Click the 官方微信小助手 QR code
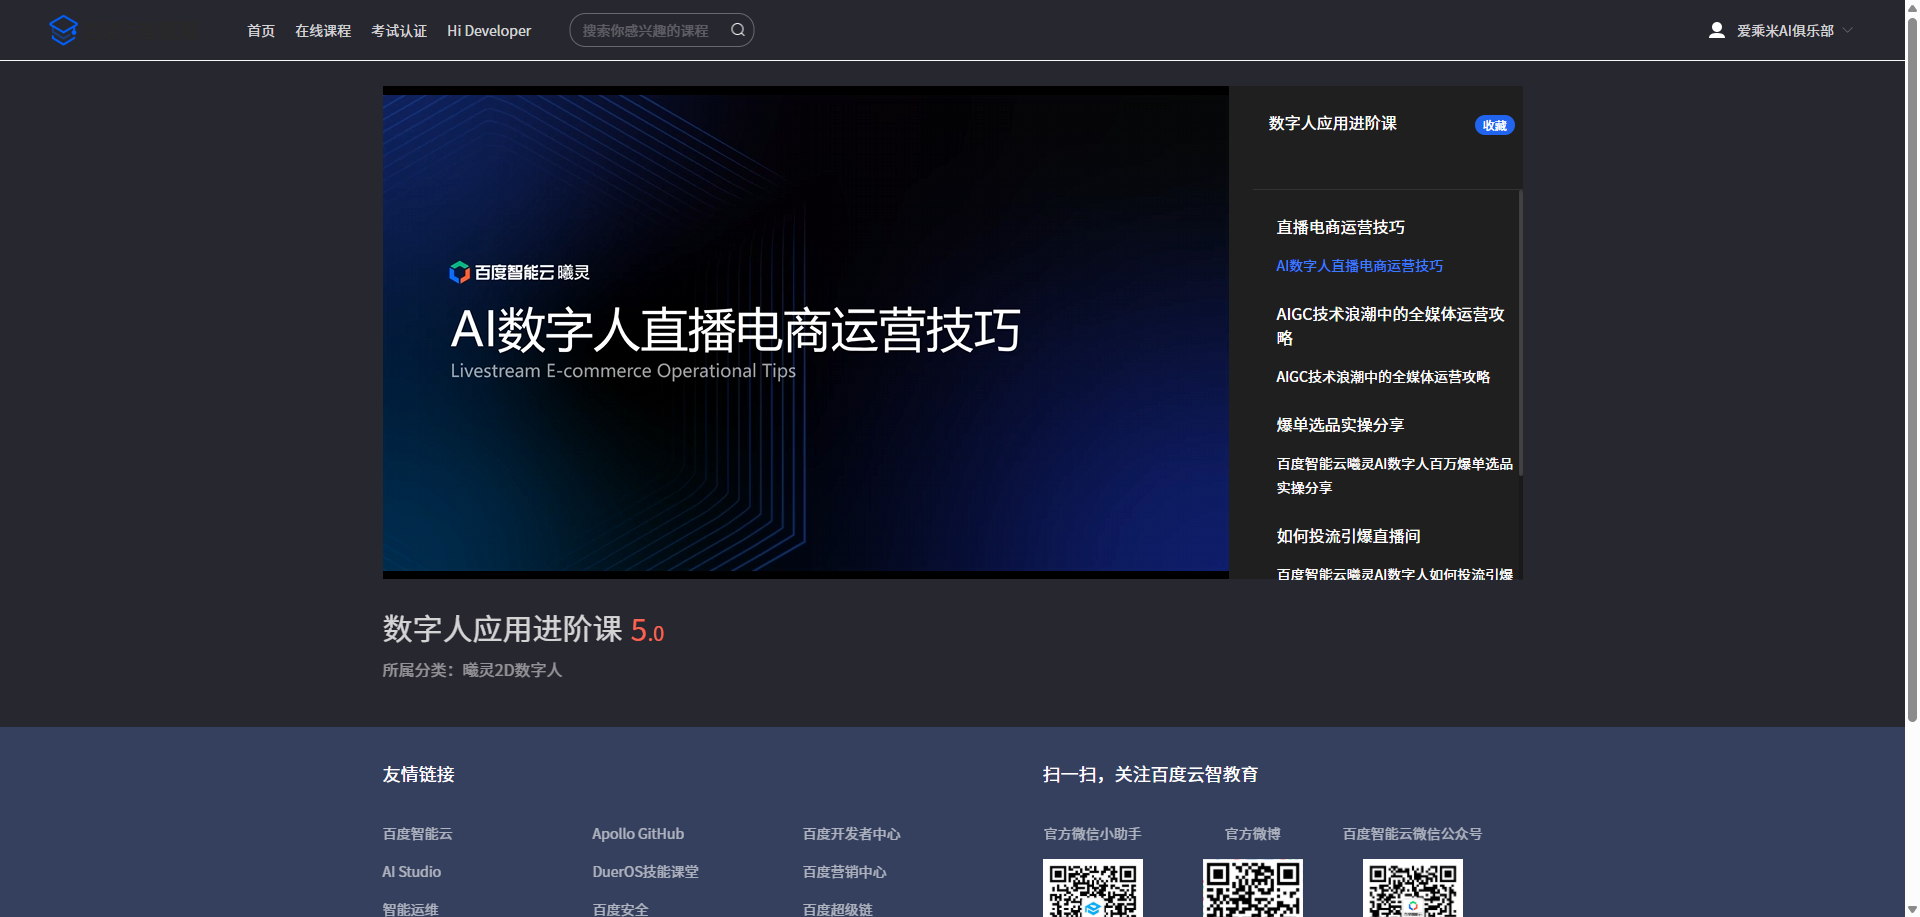This screenshot has height=917, width=1920. (1093, 888)
